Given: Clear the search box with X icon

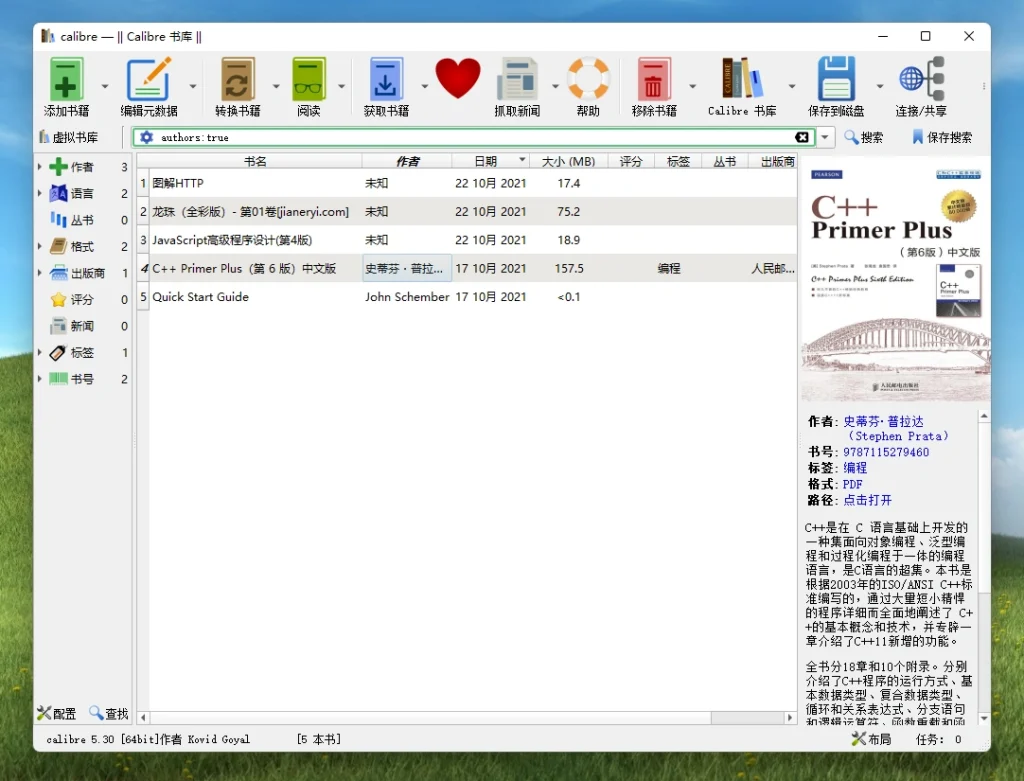Looking at the screenshot, I should (802, 137).
